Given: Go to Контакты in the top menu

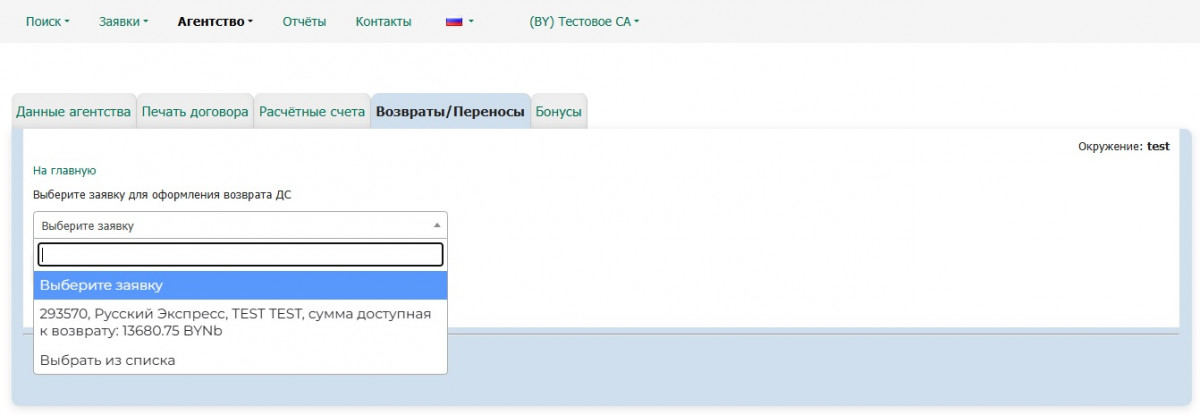Looking at the screenshot, I should pyautogui.click(x=383, y=22).
